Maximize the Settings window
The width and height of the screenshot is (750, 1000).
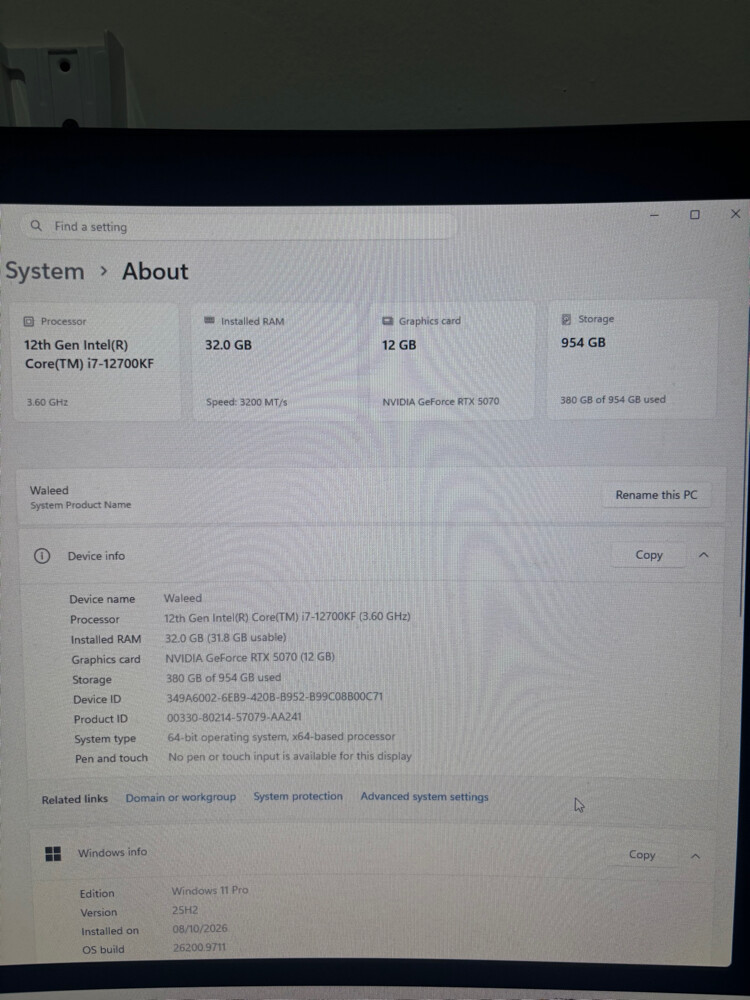tap(695, 214)
